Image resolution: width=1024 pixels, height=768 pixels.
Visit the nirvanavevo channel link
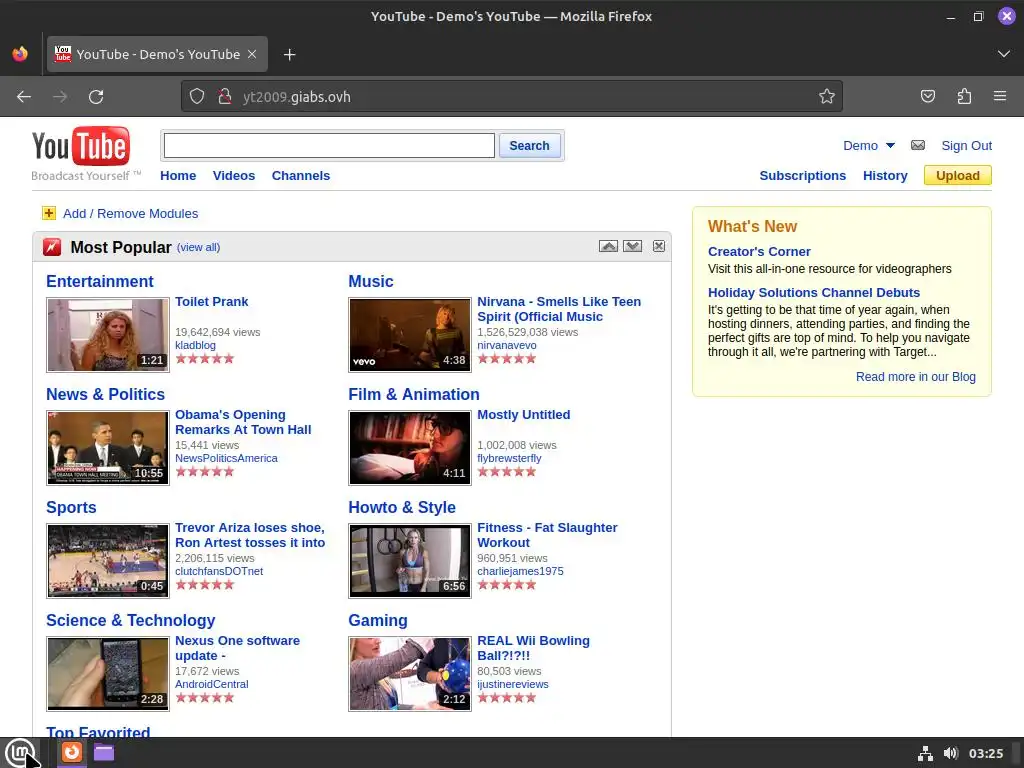(x=507, y=345)
